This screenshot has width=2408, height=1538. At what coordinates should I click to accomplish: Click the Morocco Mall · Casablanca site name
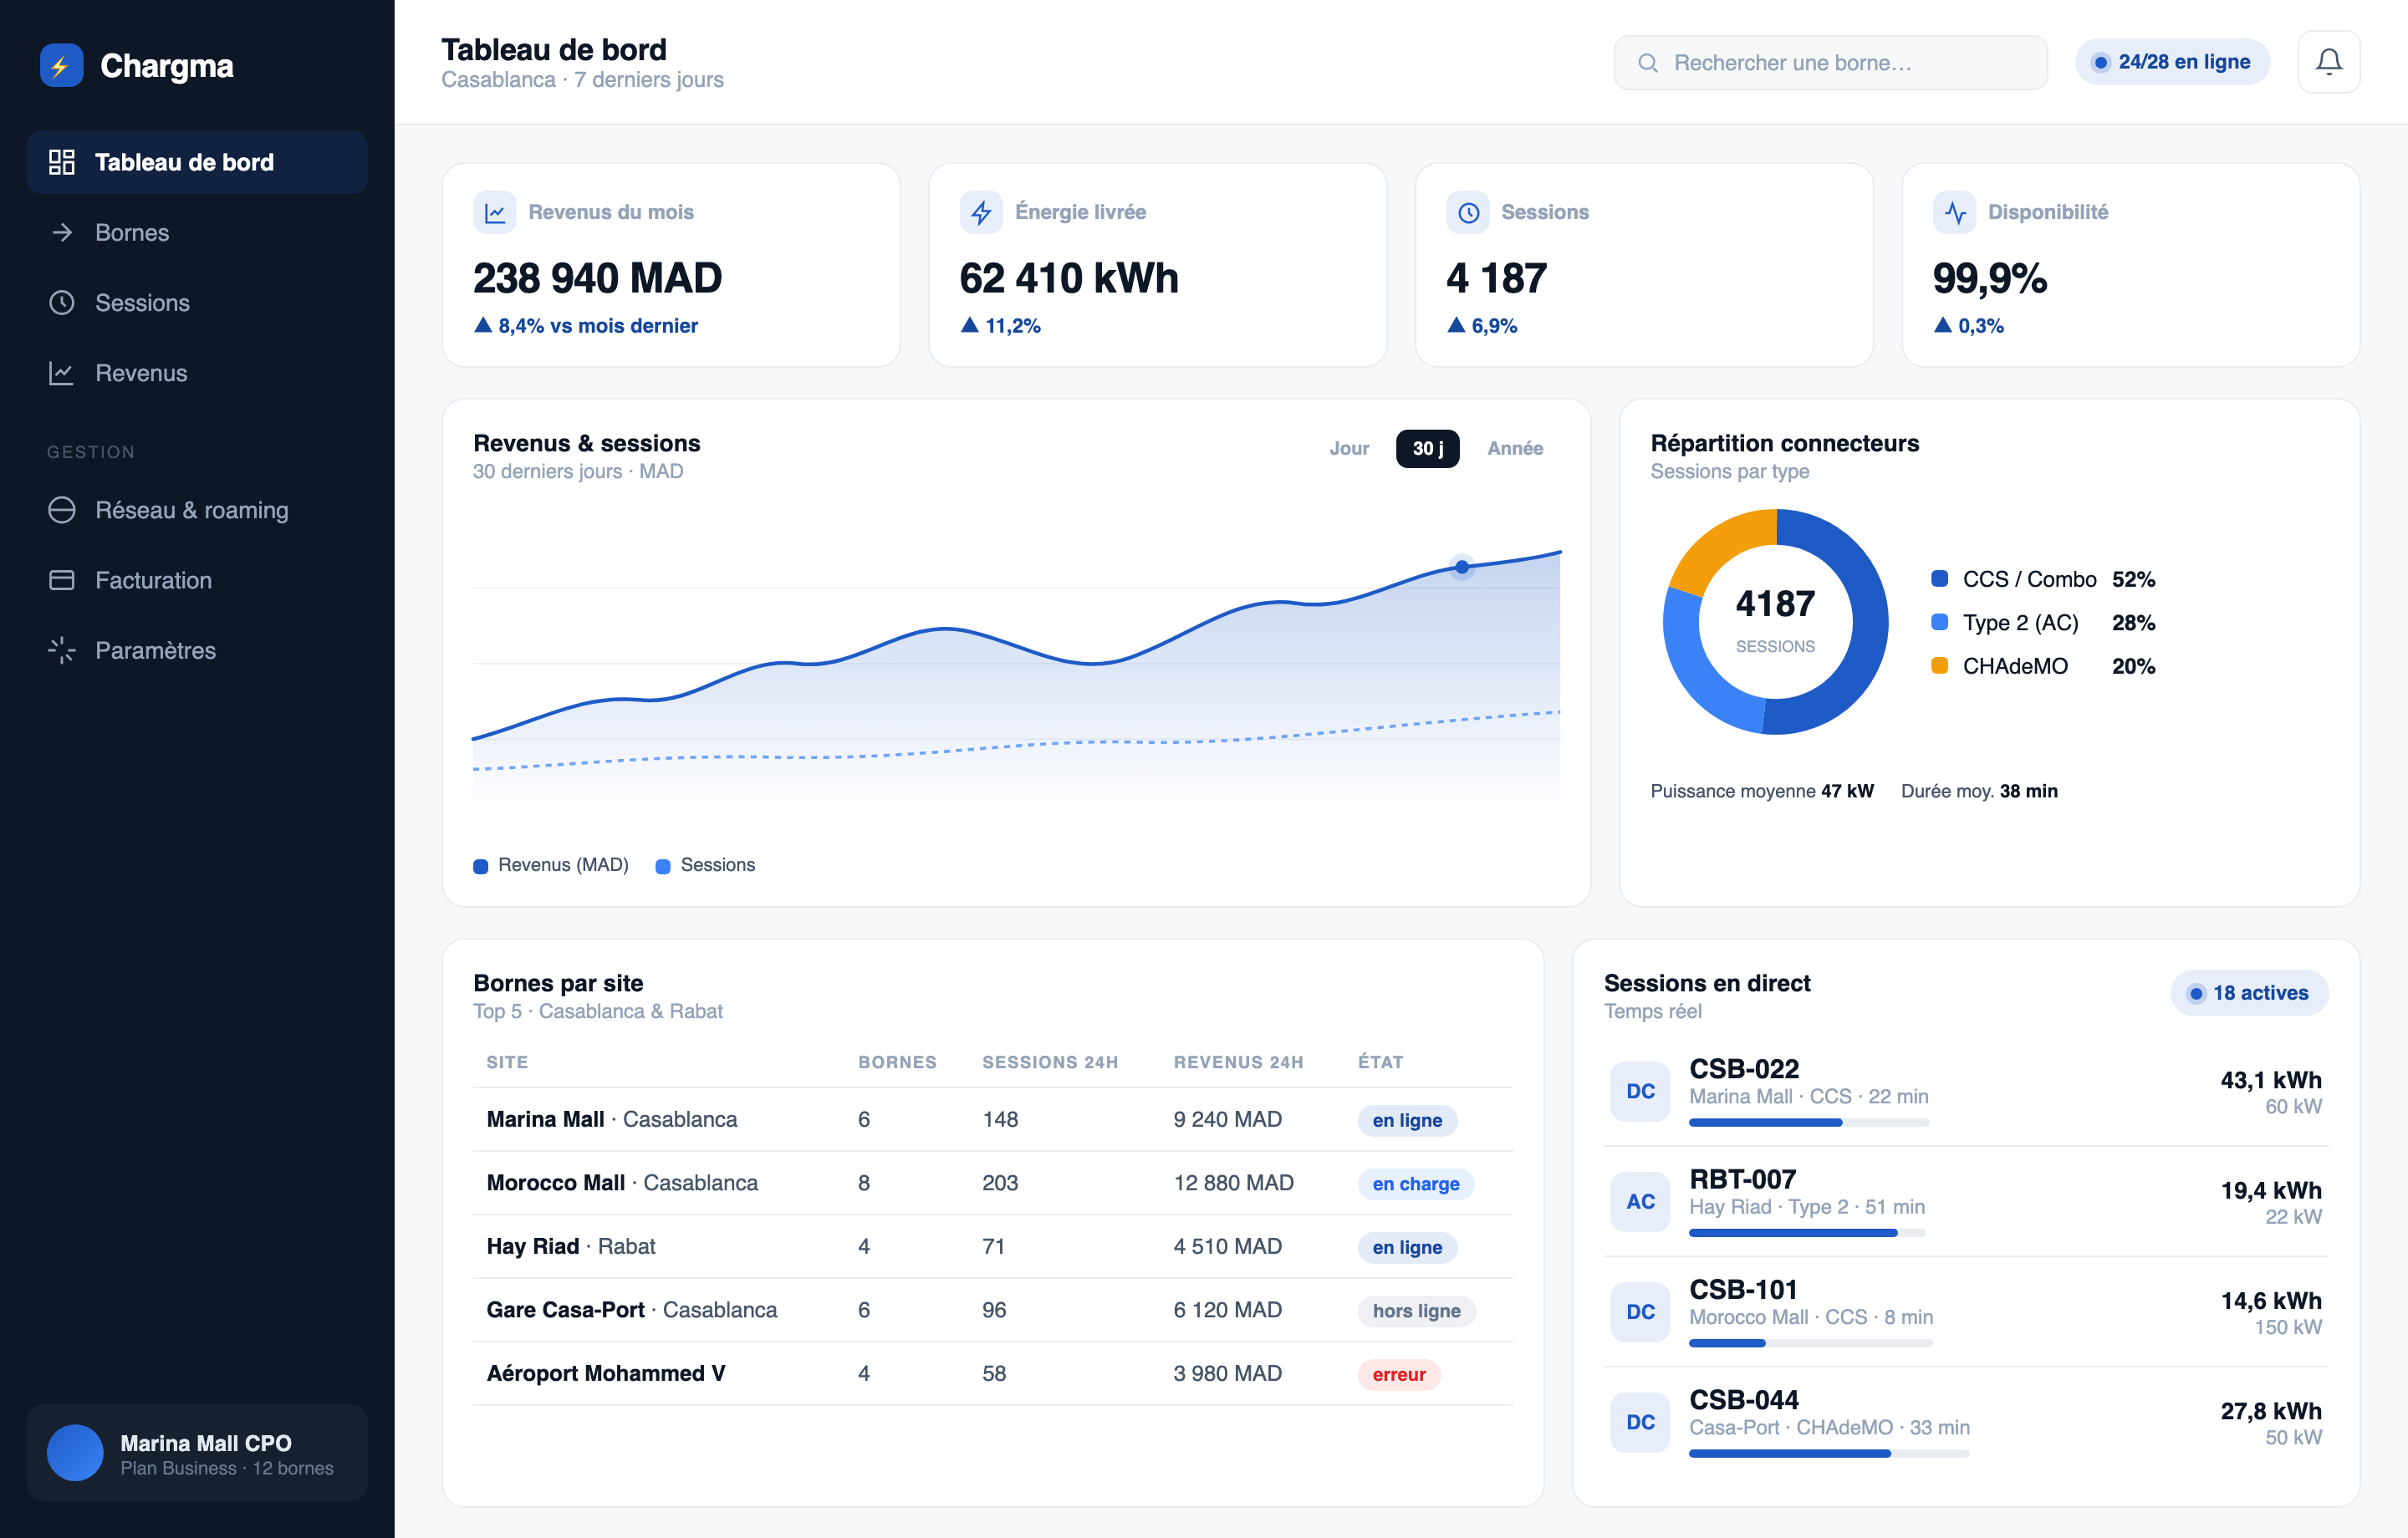pyautogui.click(x=622, y=1182)
